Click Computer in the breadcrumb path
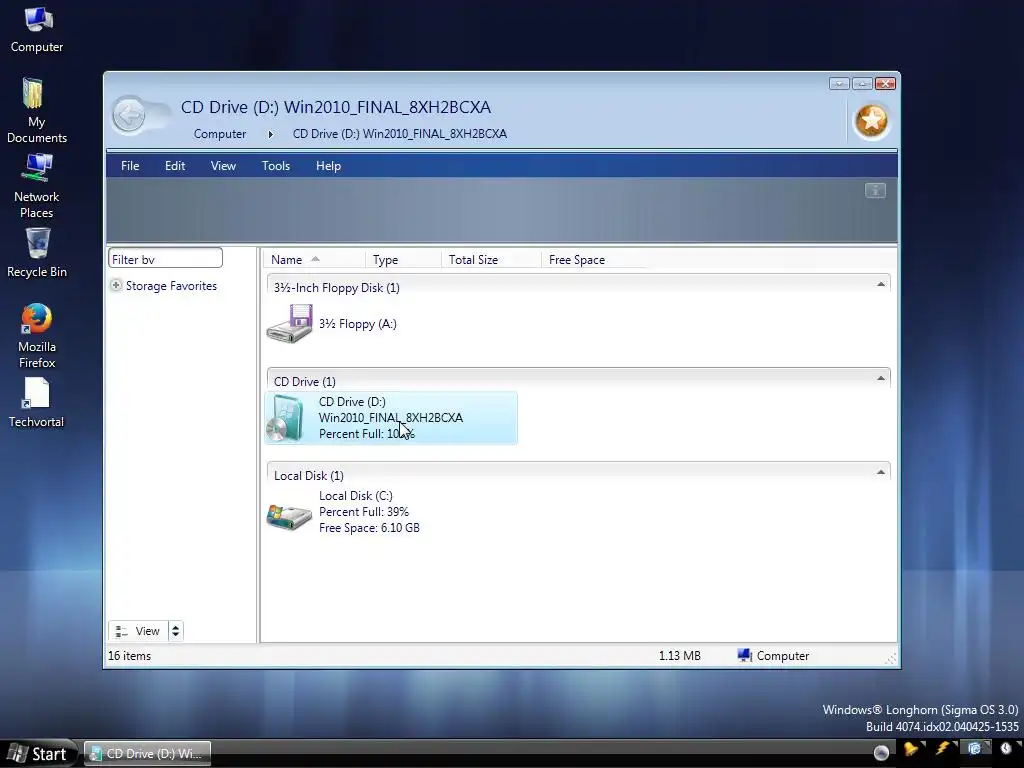Screen dimensions: 1024x768 pos(219,134)
